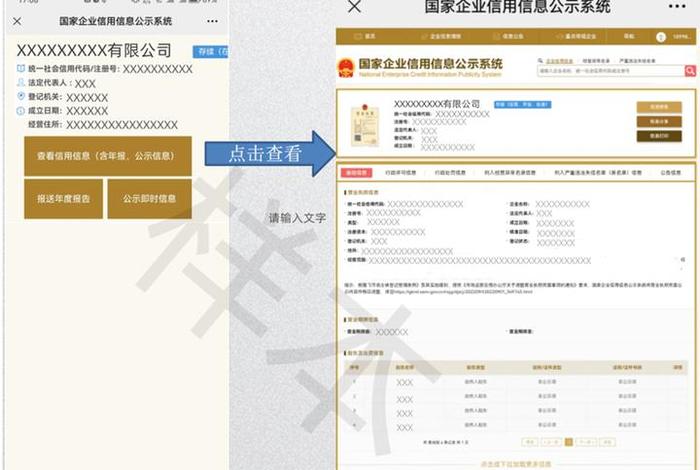
Task: Click the middle brown button in company card
Action: coord(659,121)
